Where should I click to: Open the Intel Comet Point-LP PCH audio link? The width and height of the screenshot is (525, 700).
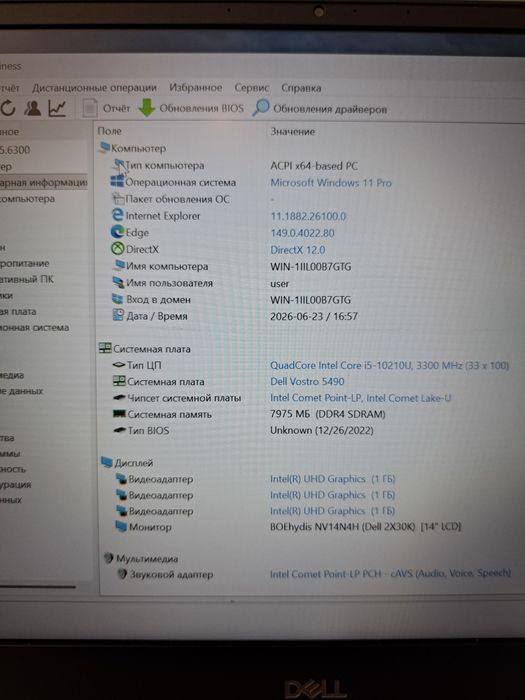390,574
